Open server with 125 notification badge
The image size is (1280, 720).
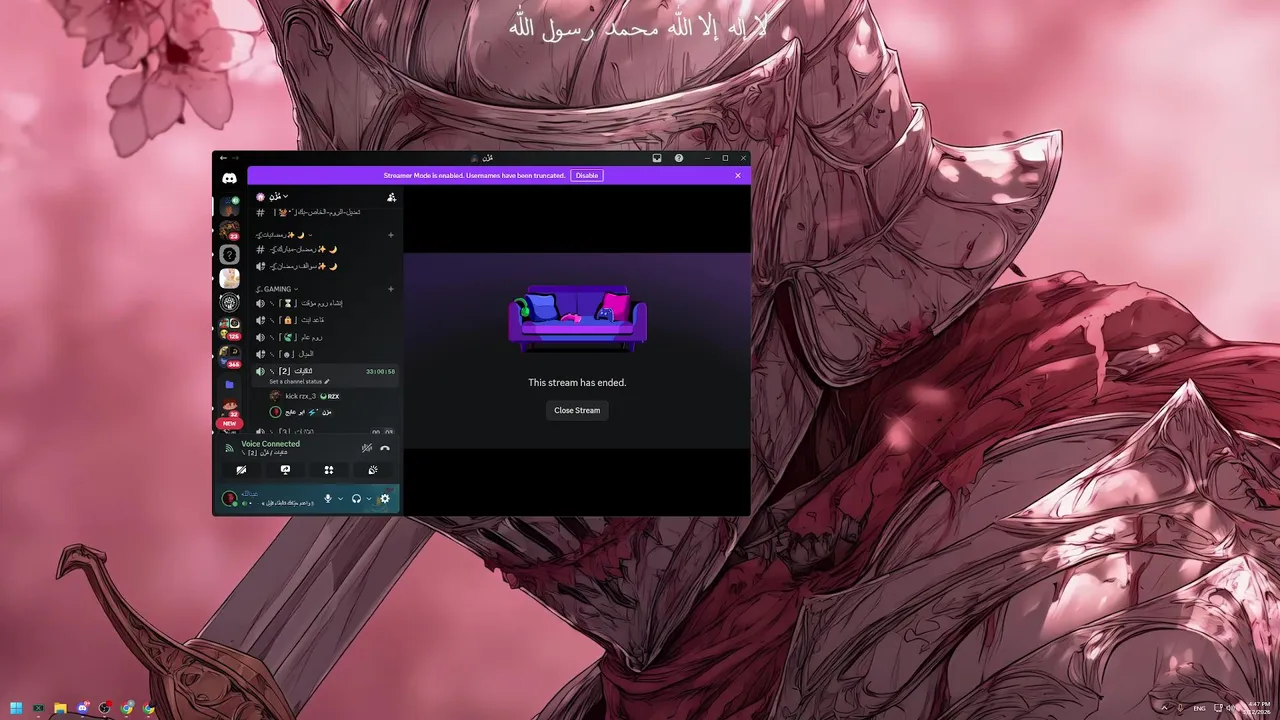(x=229, y=327)
